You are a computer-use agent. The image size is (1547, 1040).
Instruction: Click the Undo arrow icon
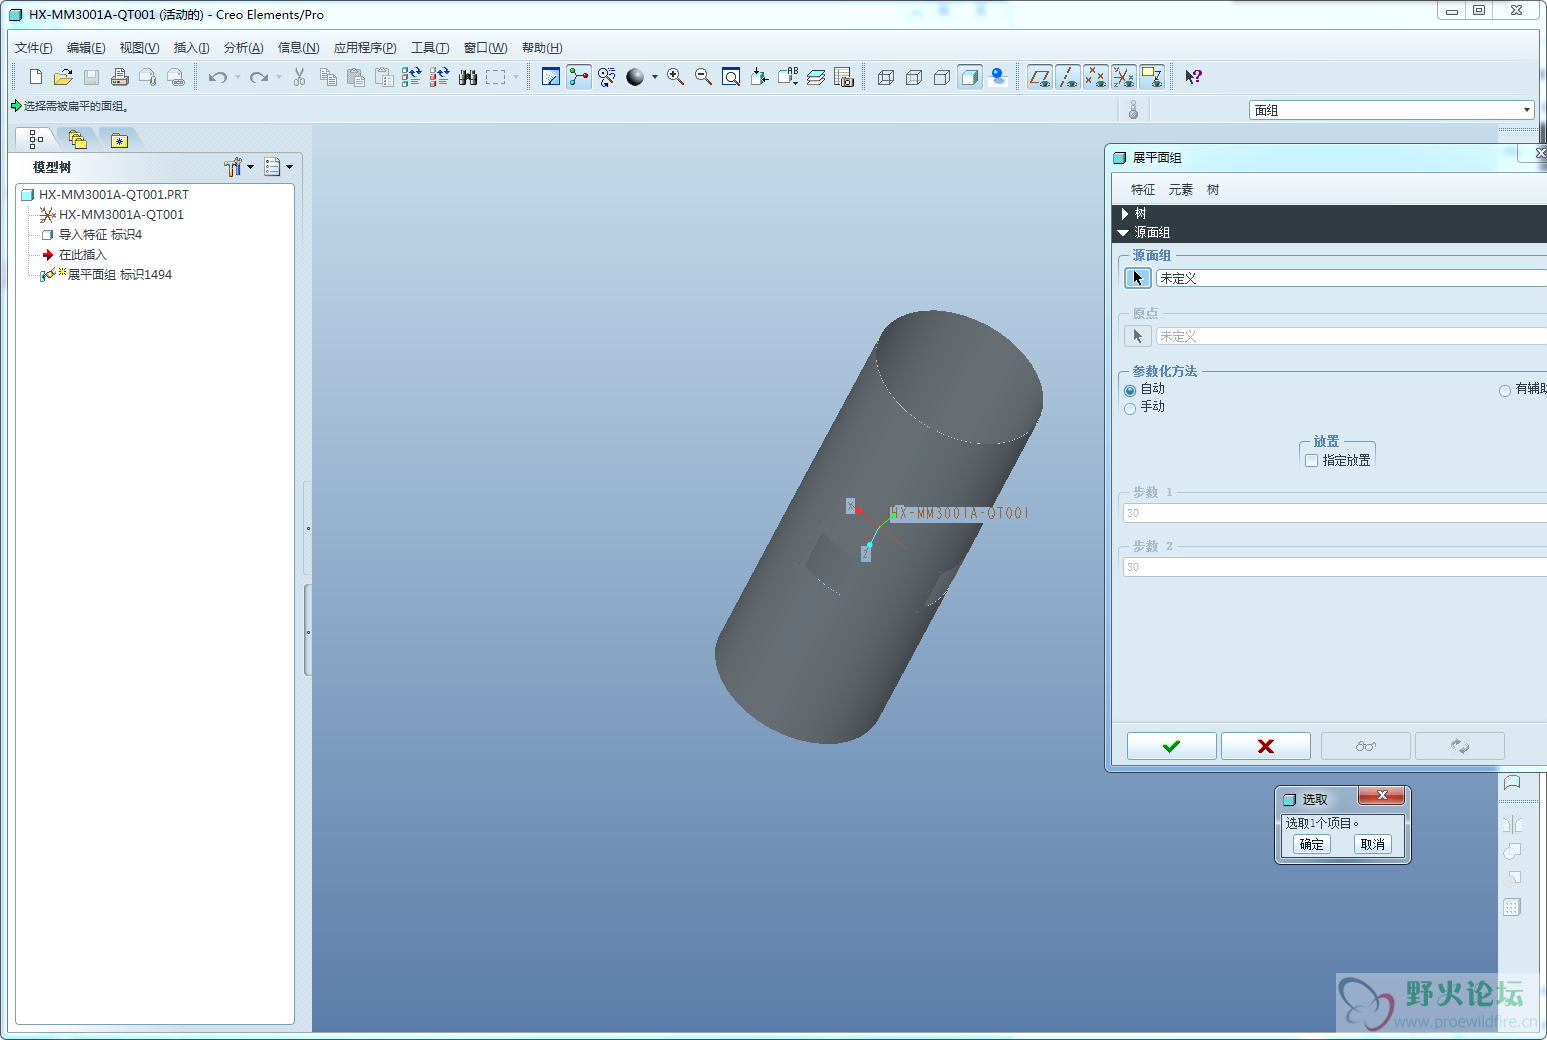217,77
